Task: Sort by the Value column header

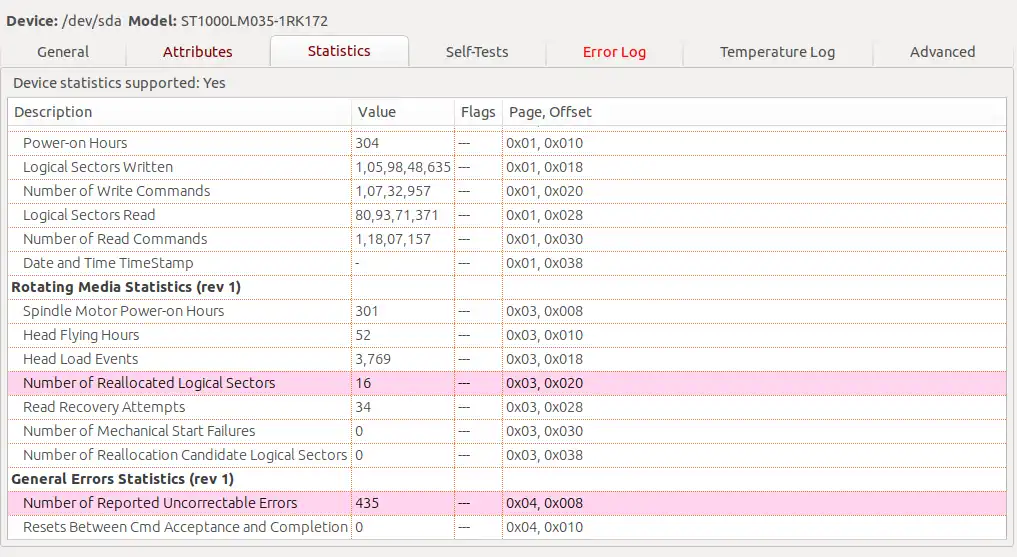Action: (x=403, y=112)
